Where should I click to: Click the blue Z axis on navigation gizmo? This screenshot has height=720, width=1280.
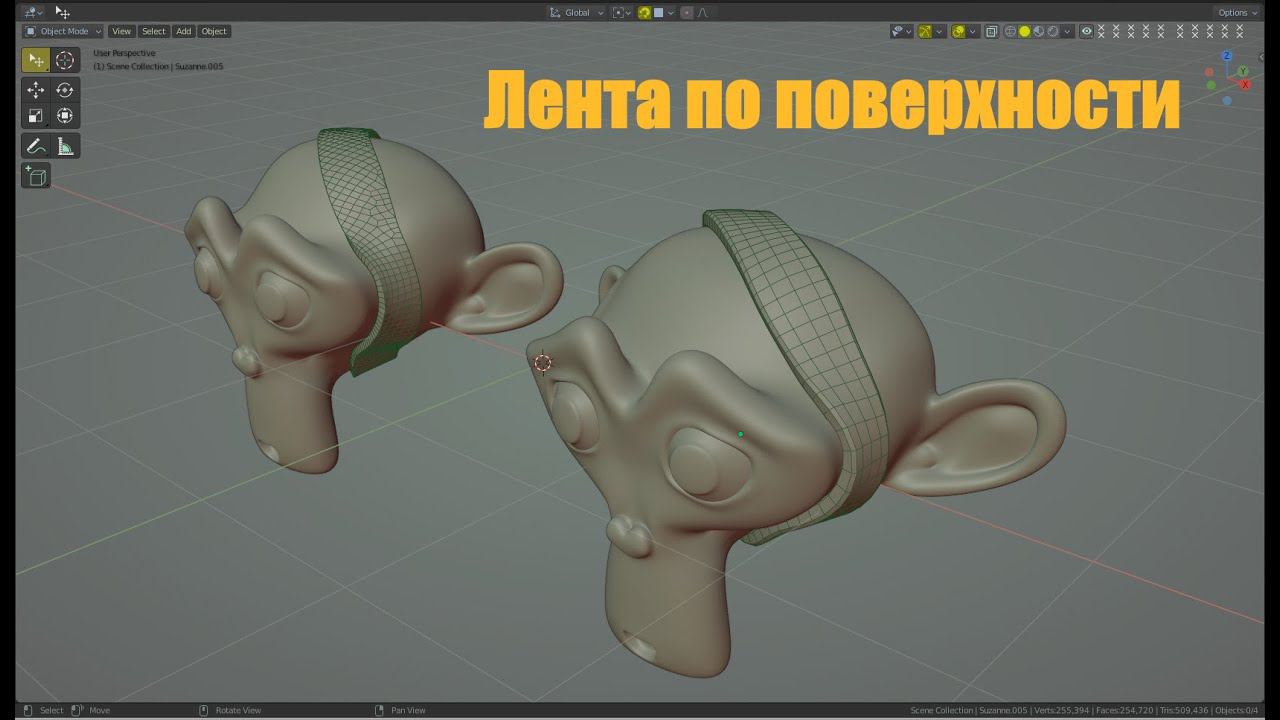pos(1227,56)
